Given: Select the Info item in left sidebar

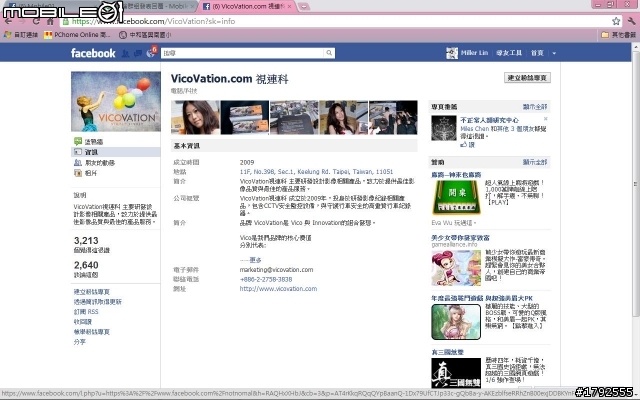Looking at the screenshot, I should click(116, 152).
